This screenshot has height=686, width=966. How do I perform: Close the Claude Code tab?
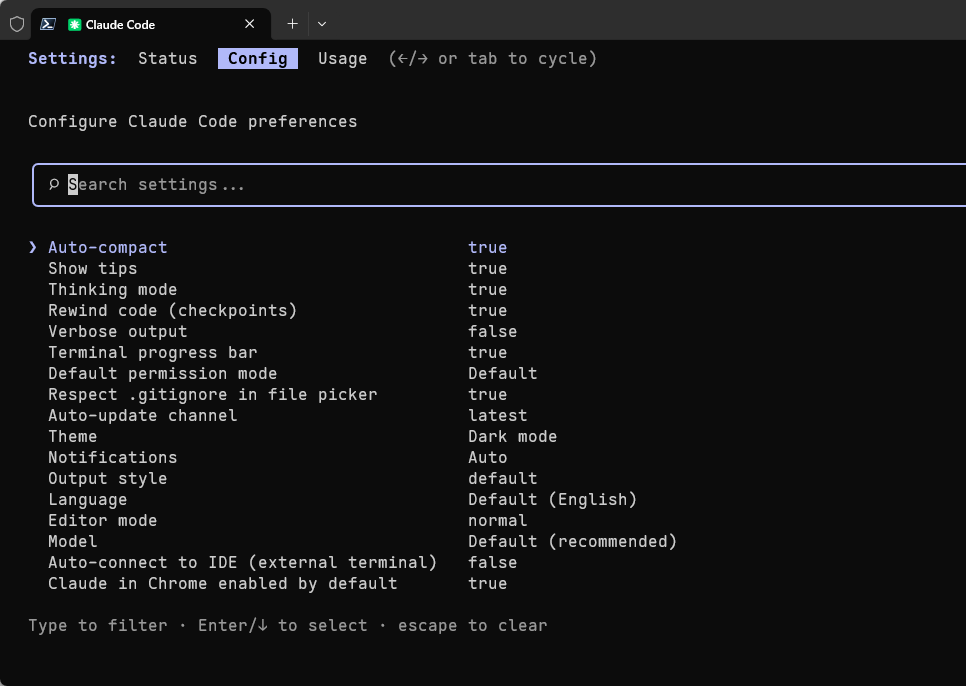point(250,24)
